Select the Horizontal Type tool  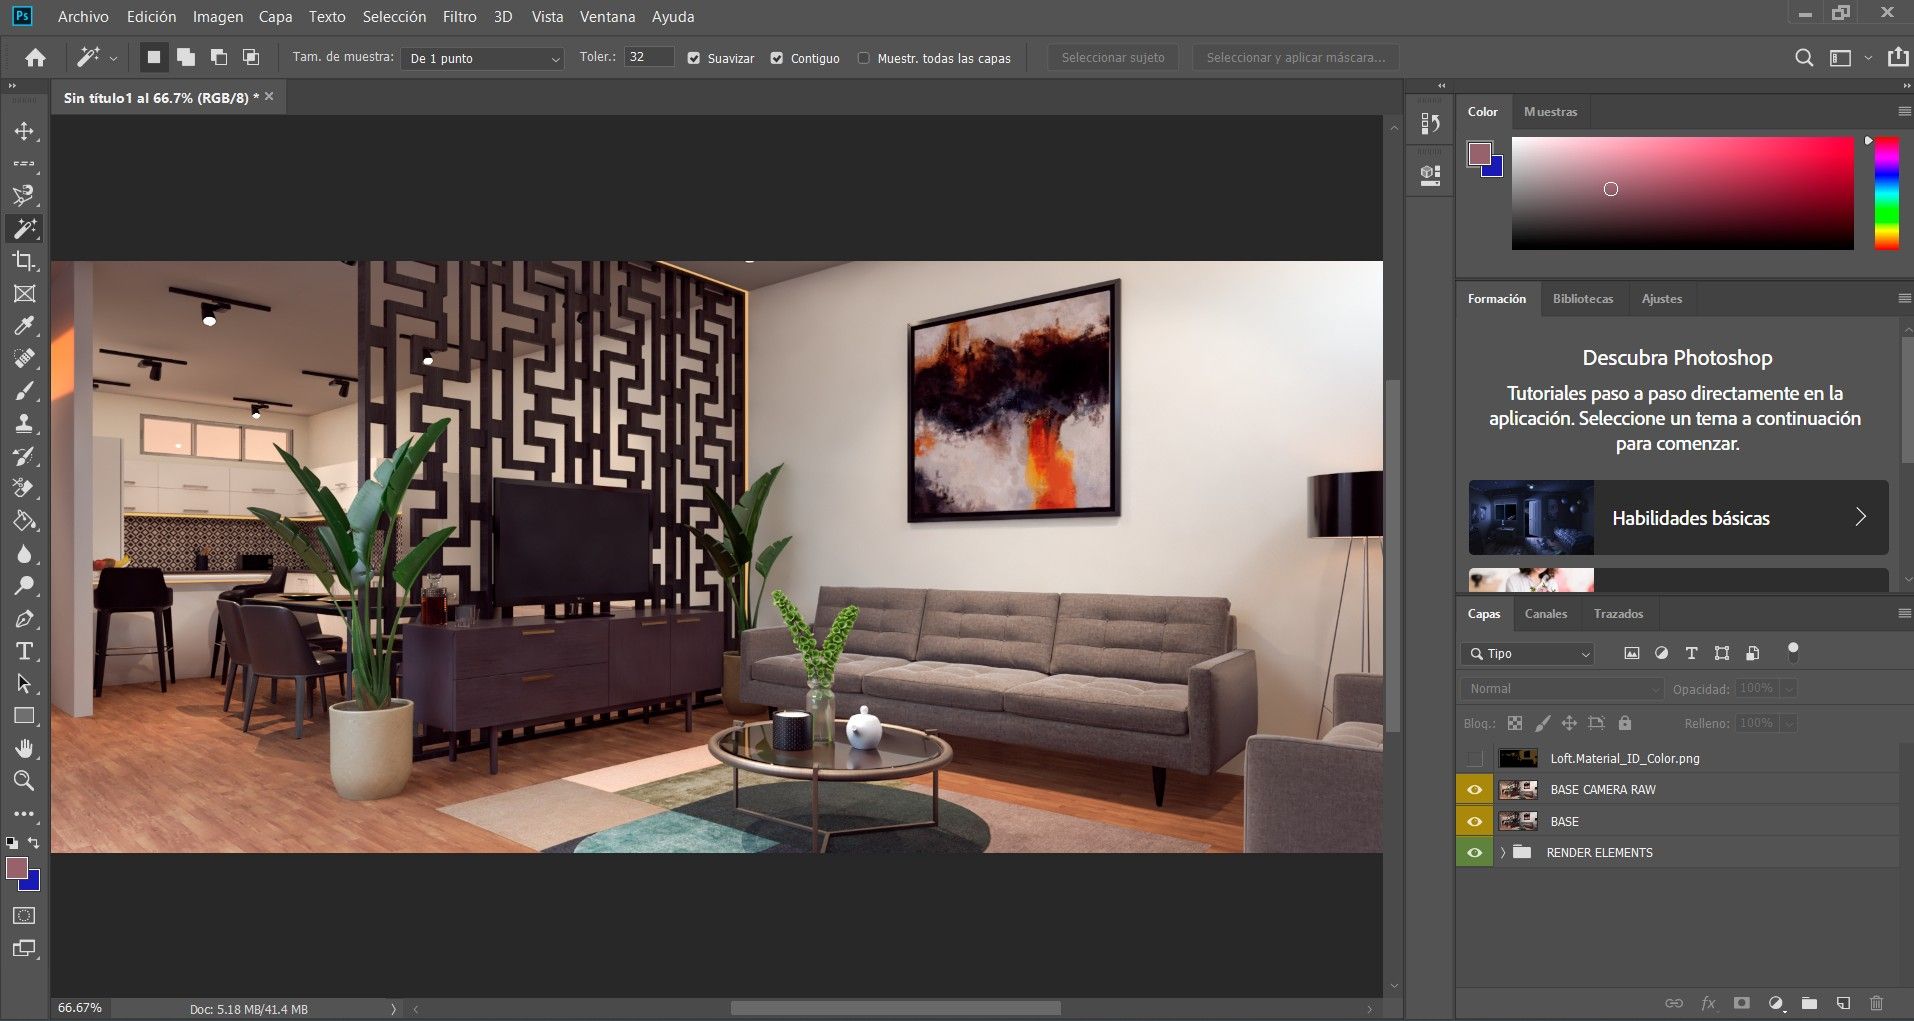[24, 652]
